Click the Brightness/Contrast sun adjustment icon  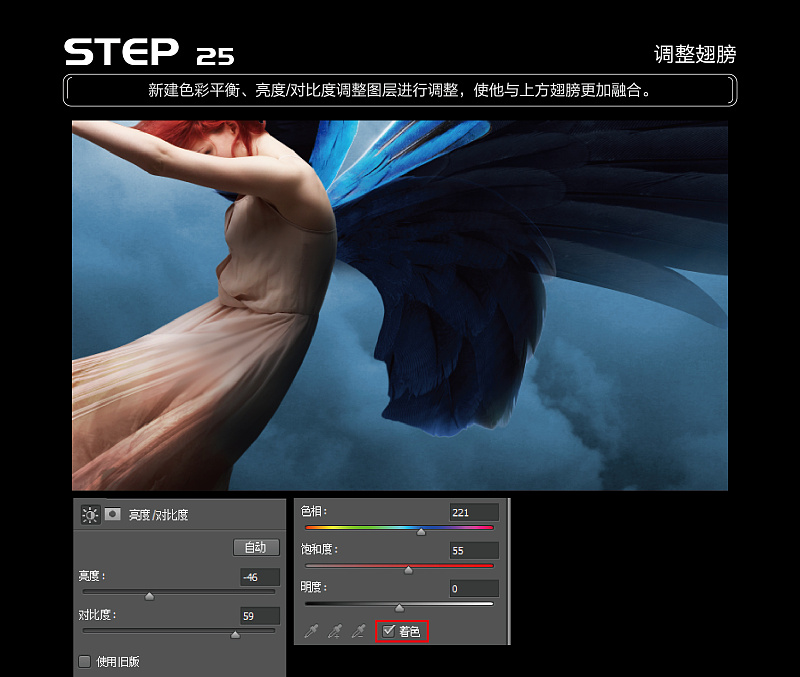pyautogui.click(x=90, y=515)
